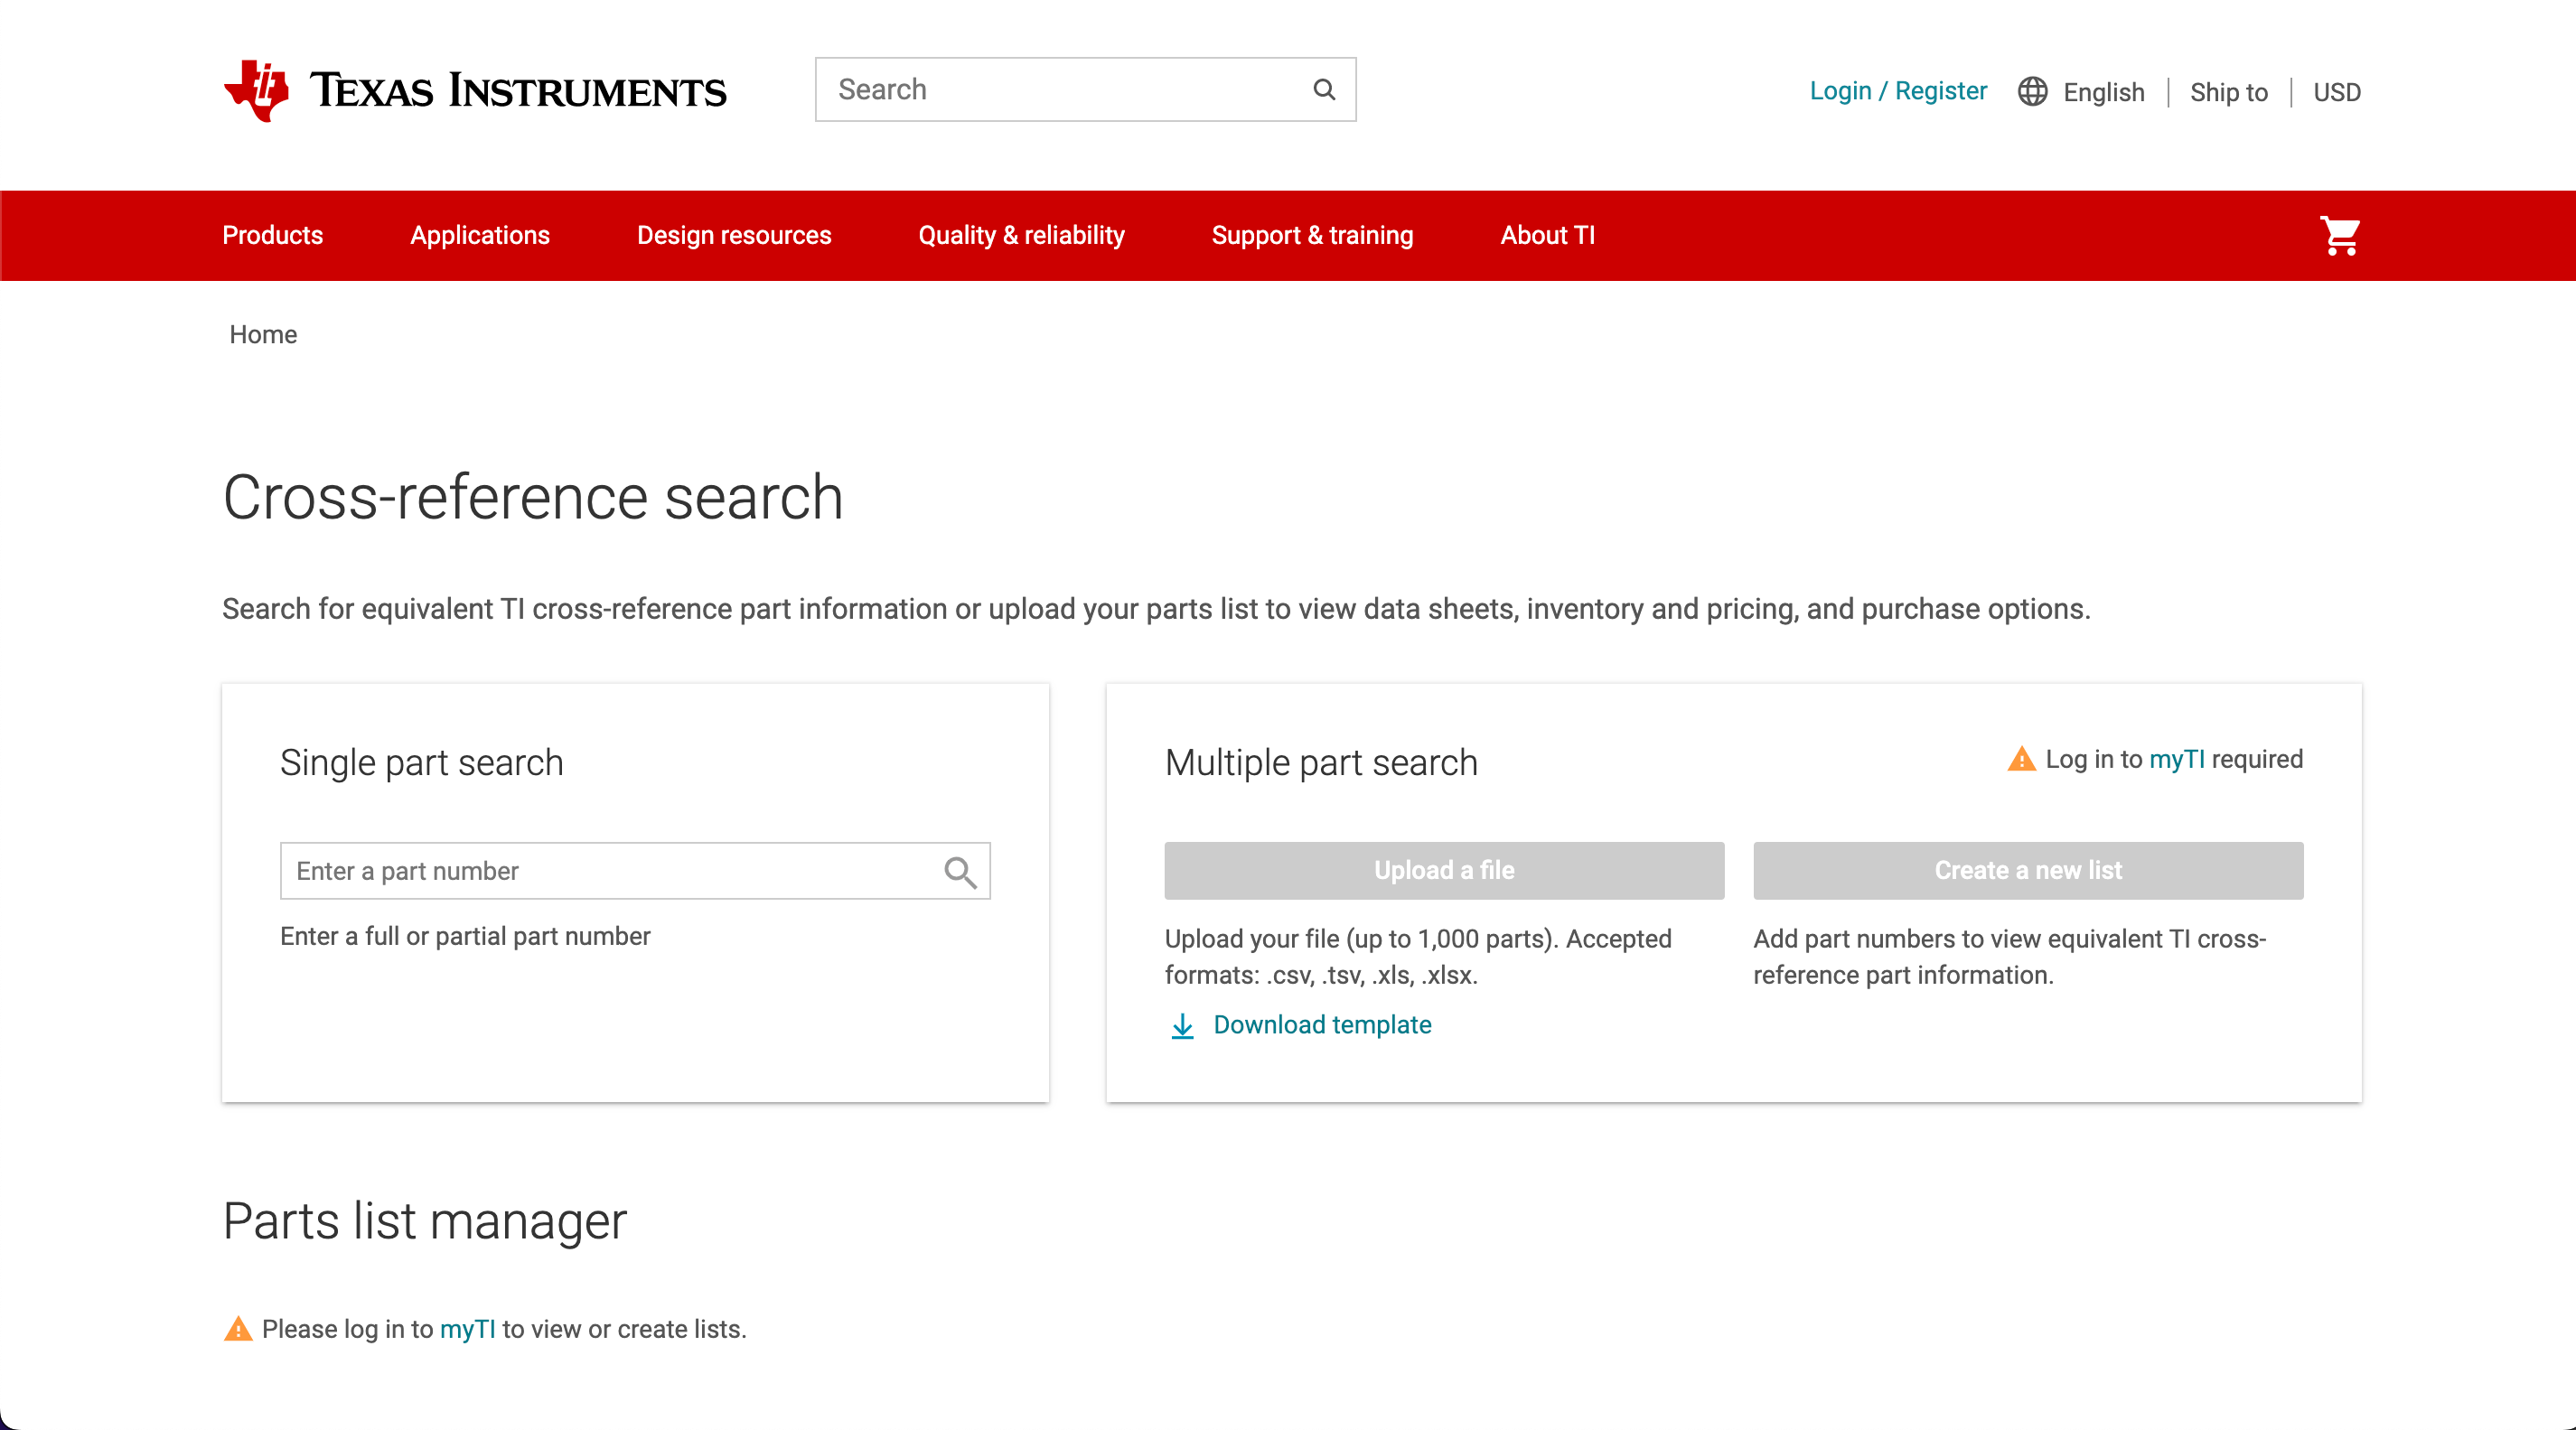Open Quality & reliability menu
The image size is (2576, 1430).
pos(1021,235)
